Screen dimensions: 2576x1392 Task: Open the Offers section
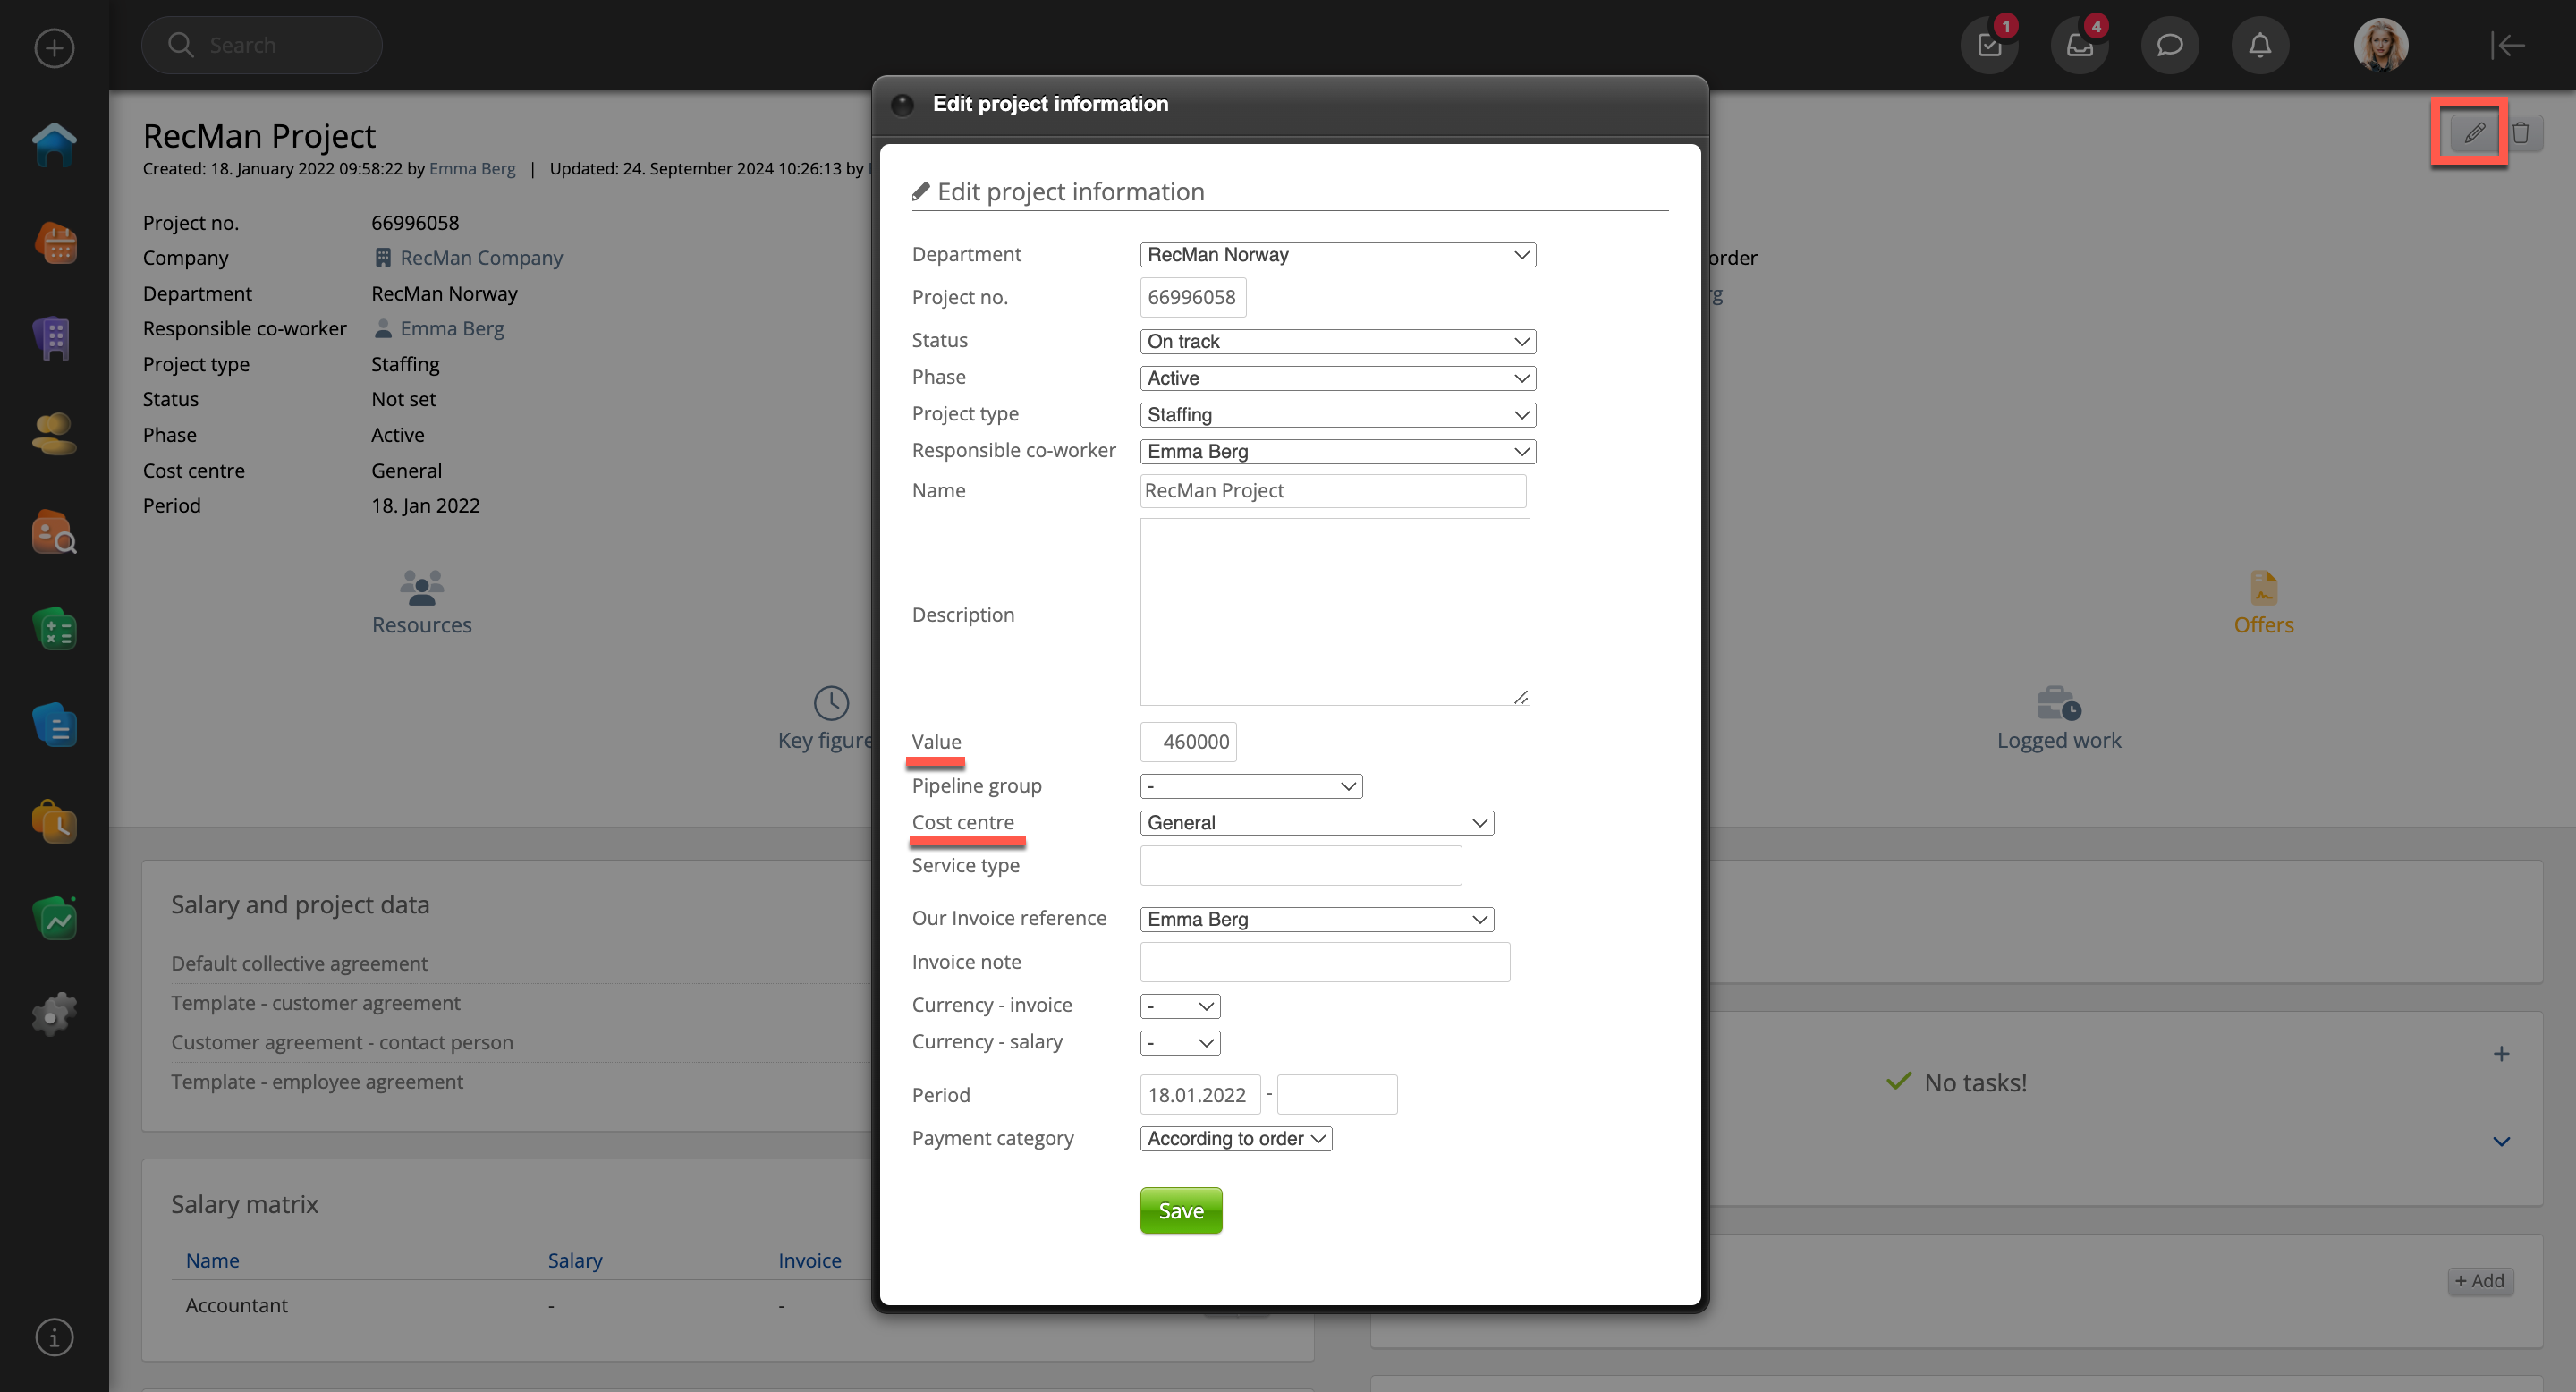point(2263,603)
